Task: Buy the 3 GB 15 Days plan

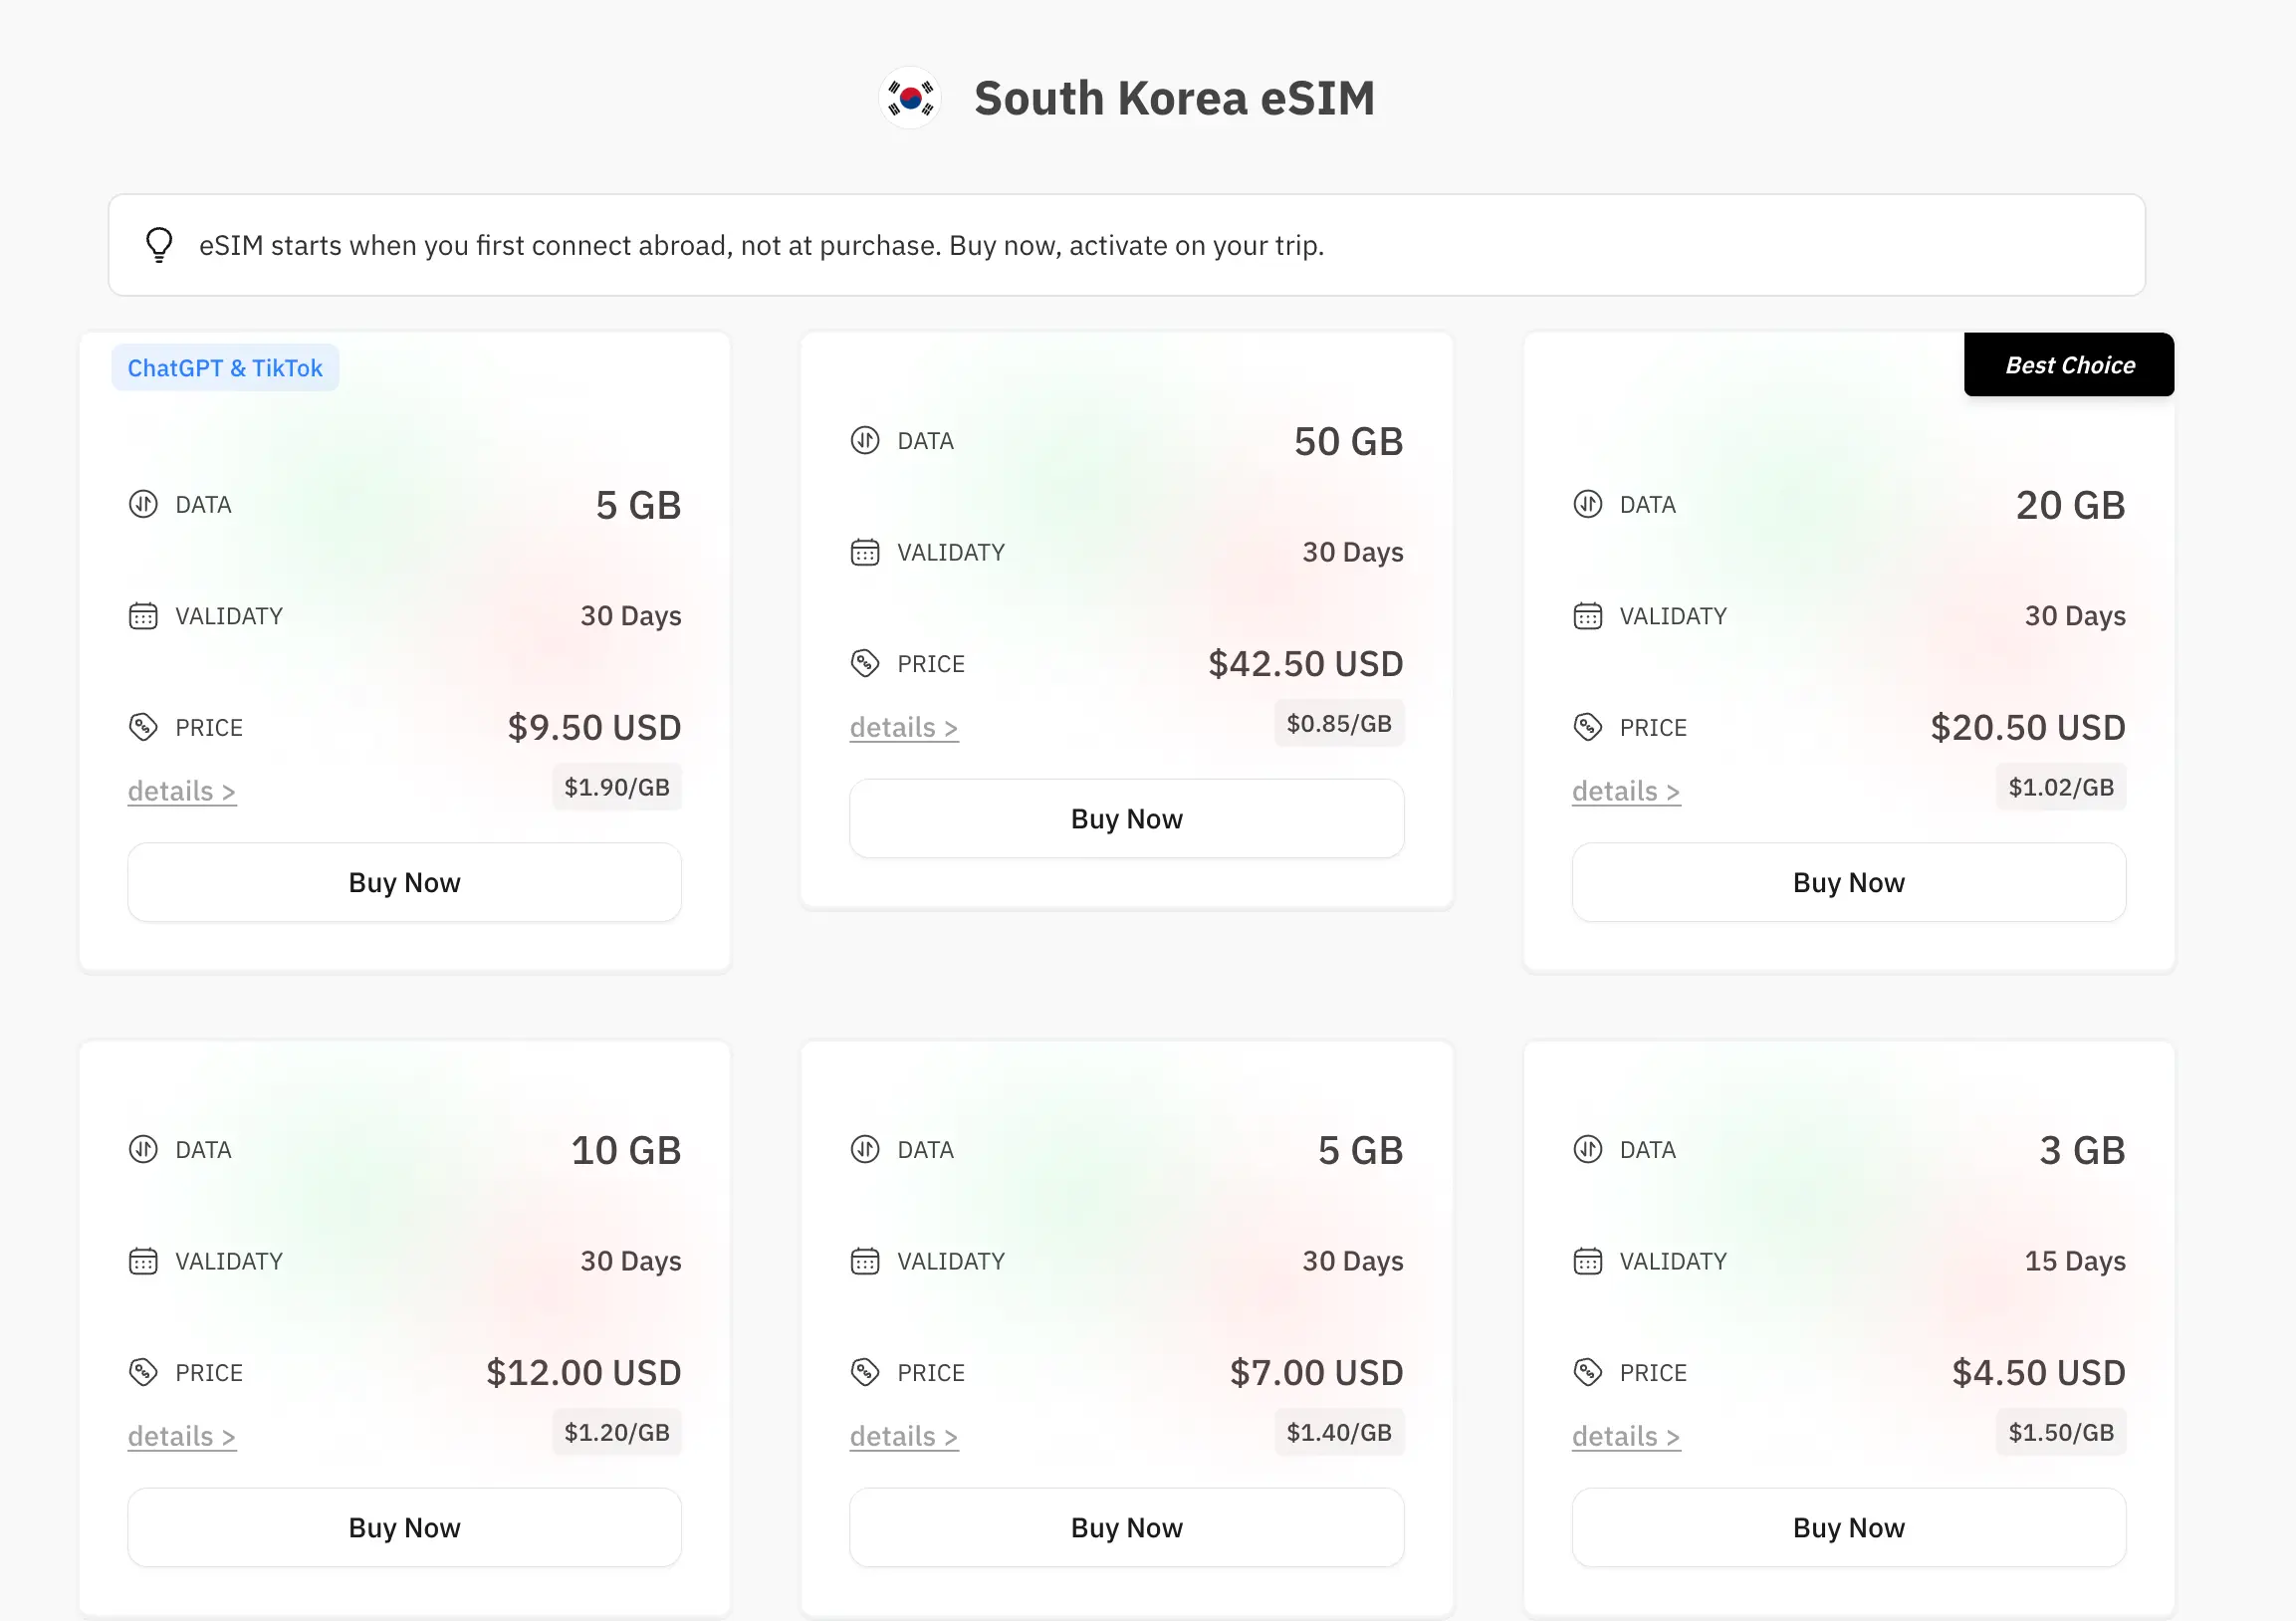Action: [x=1849, y=1527]
